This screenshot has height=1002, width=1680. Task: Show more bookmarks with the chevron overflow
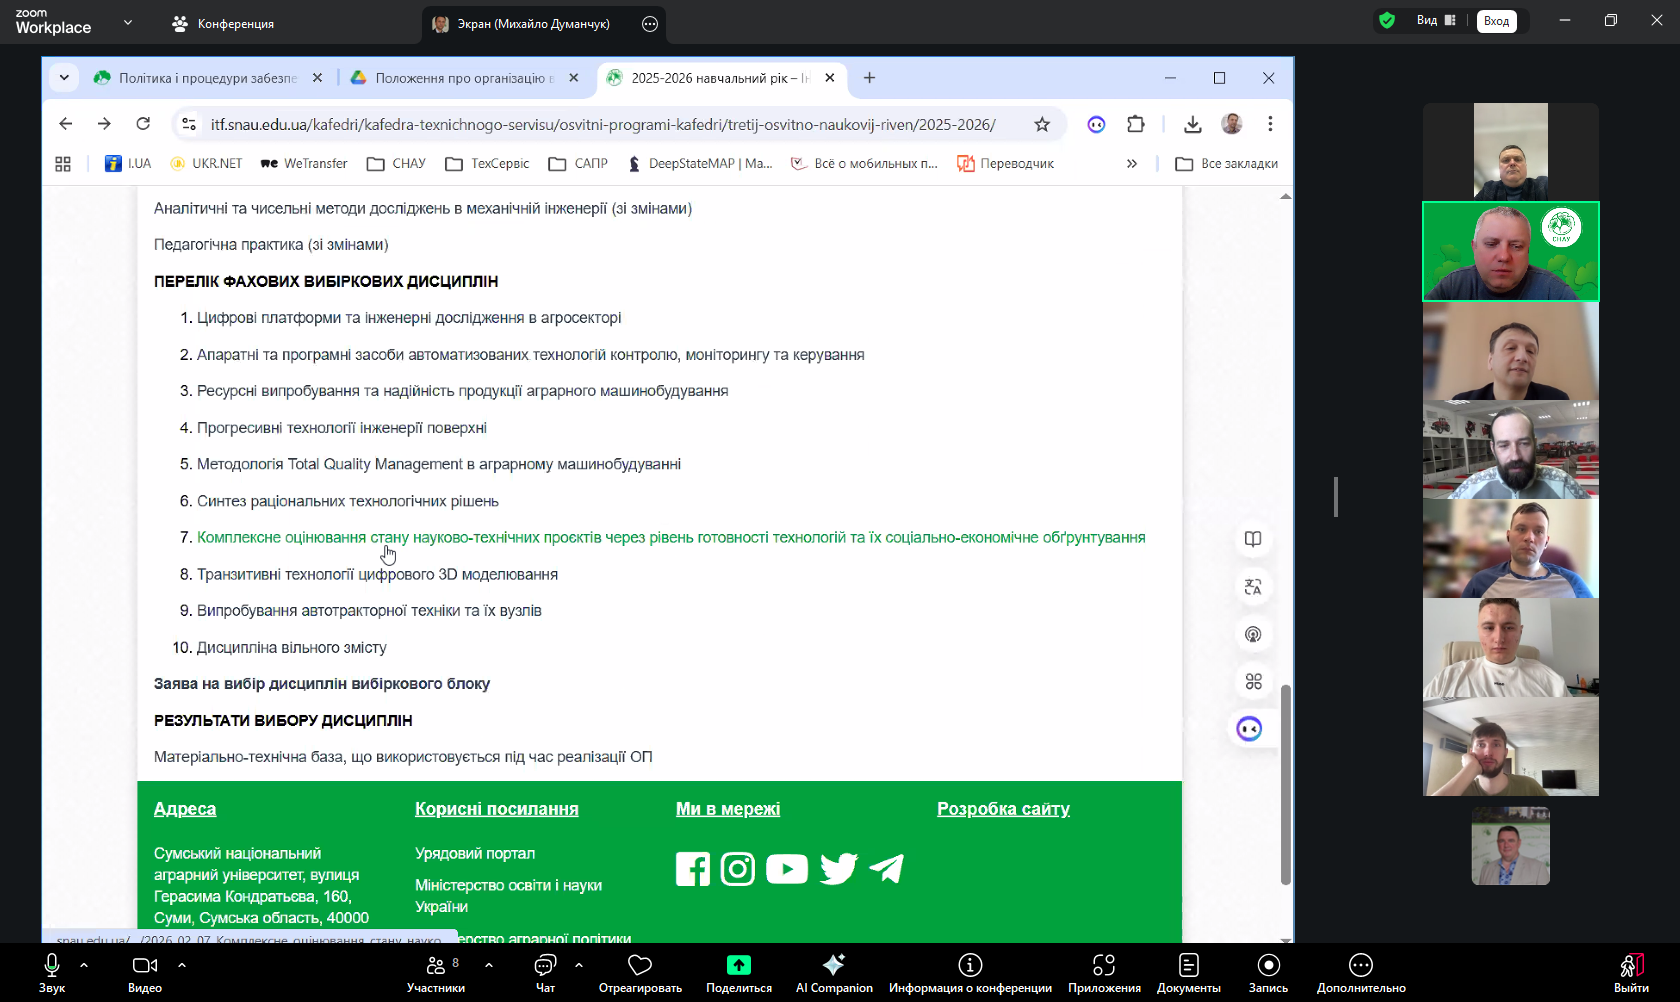pos(1132,164)
